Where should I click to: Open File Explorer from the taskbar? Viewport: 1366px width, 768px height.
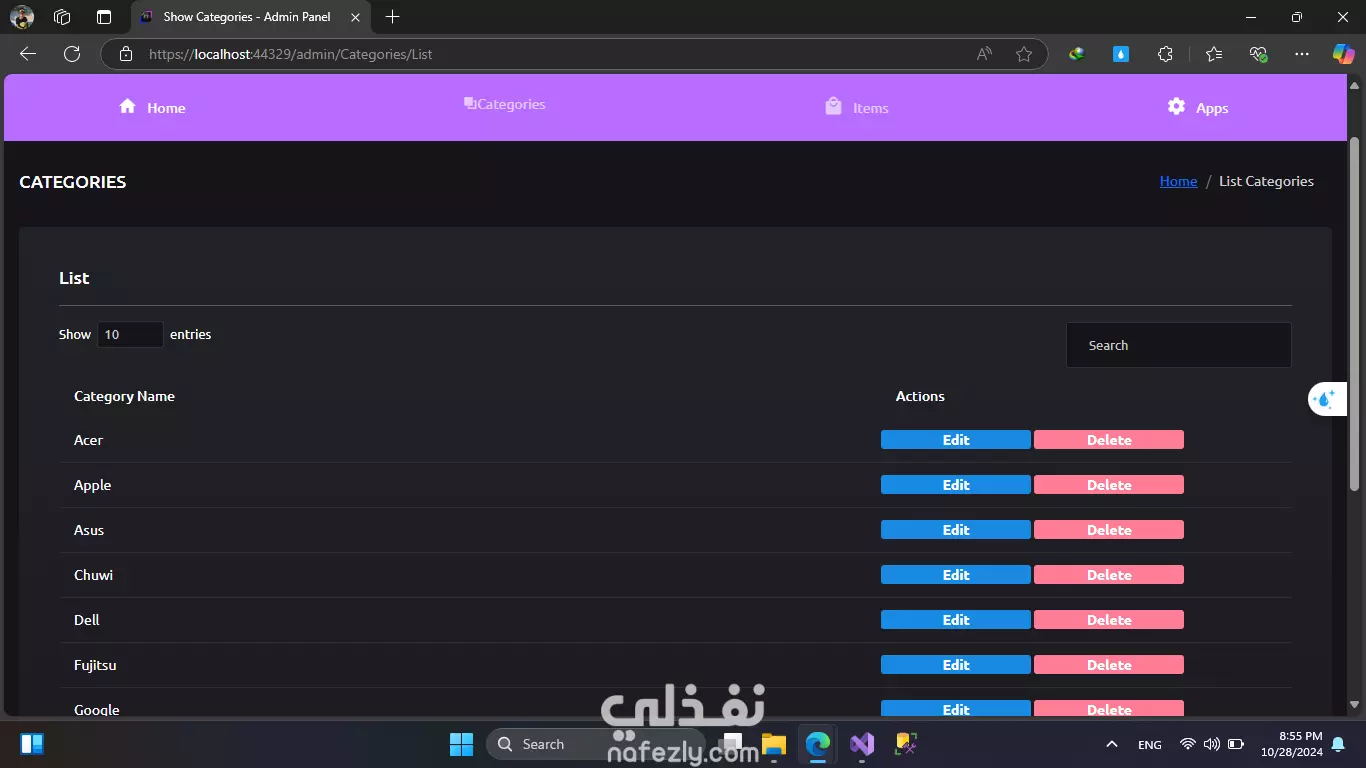(x=774, y=744)
